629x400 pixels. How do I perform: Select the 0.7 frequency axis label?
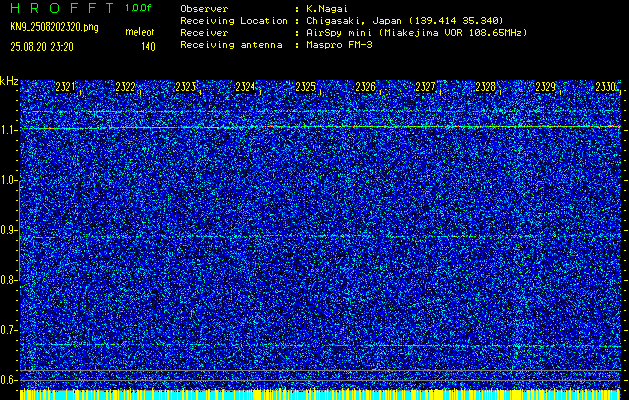click(8, 330)
